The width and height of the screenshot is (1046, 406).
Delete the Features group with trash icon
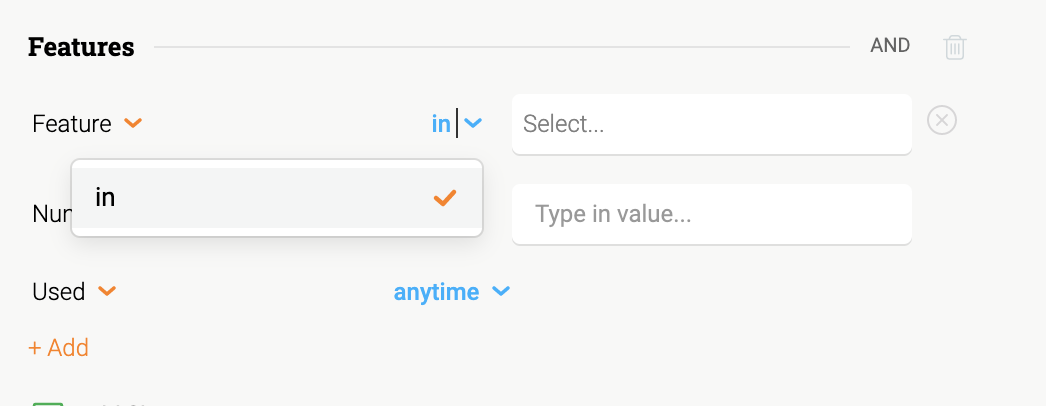pyautogui.click(x=955, y=47)
